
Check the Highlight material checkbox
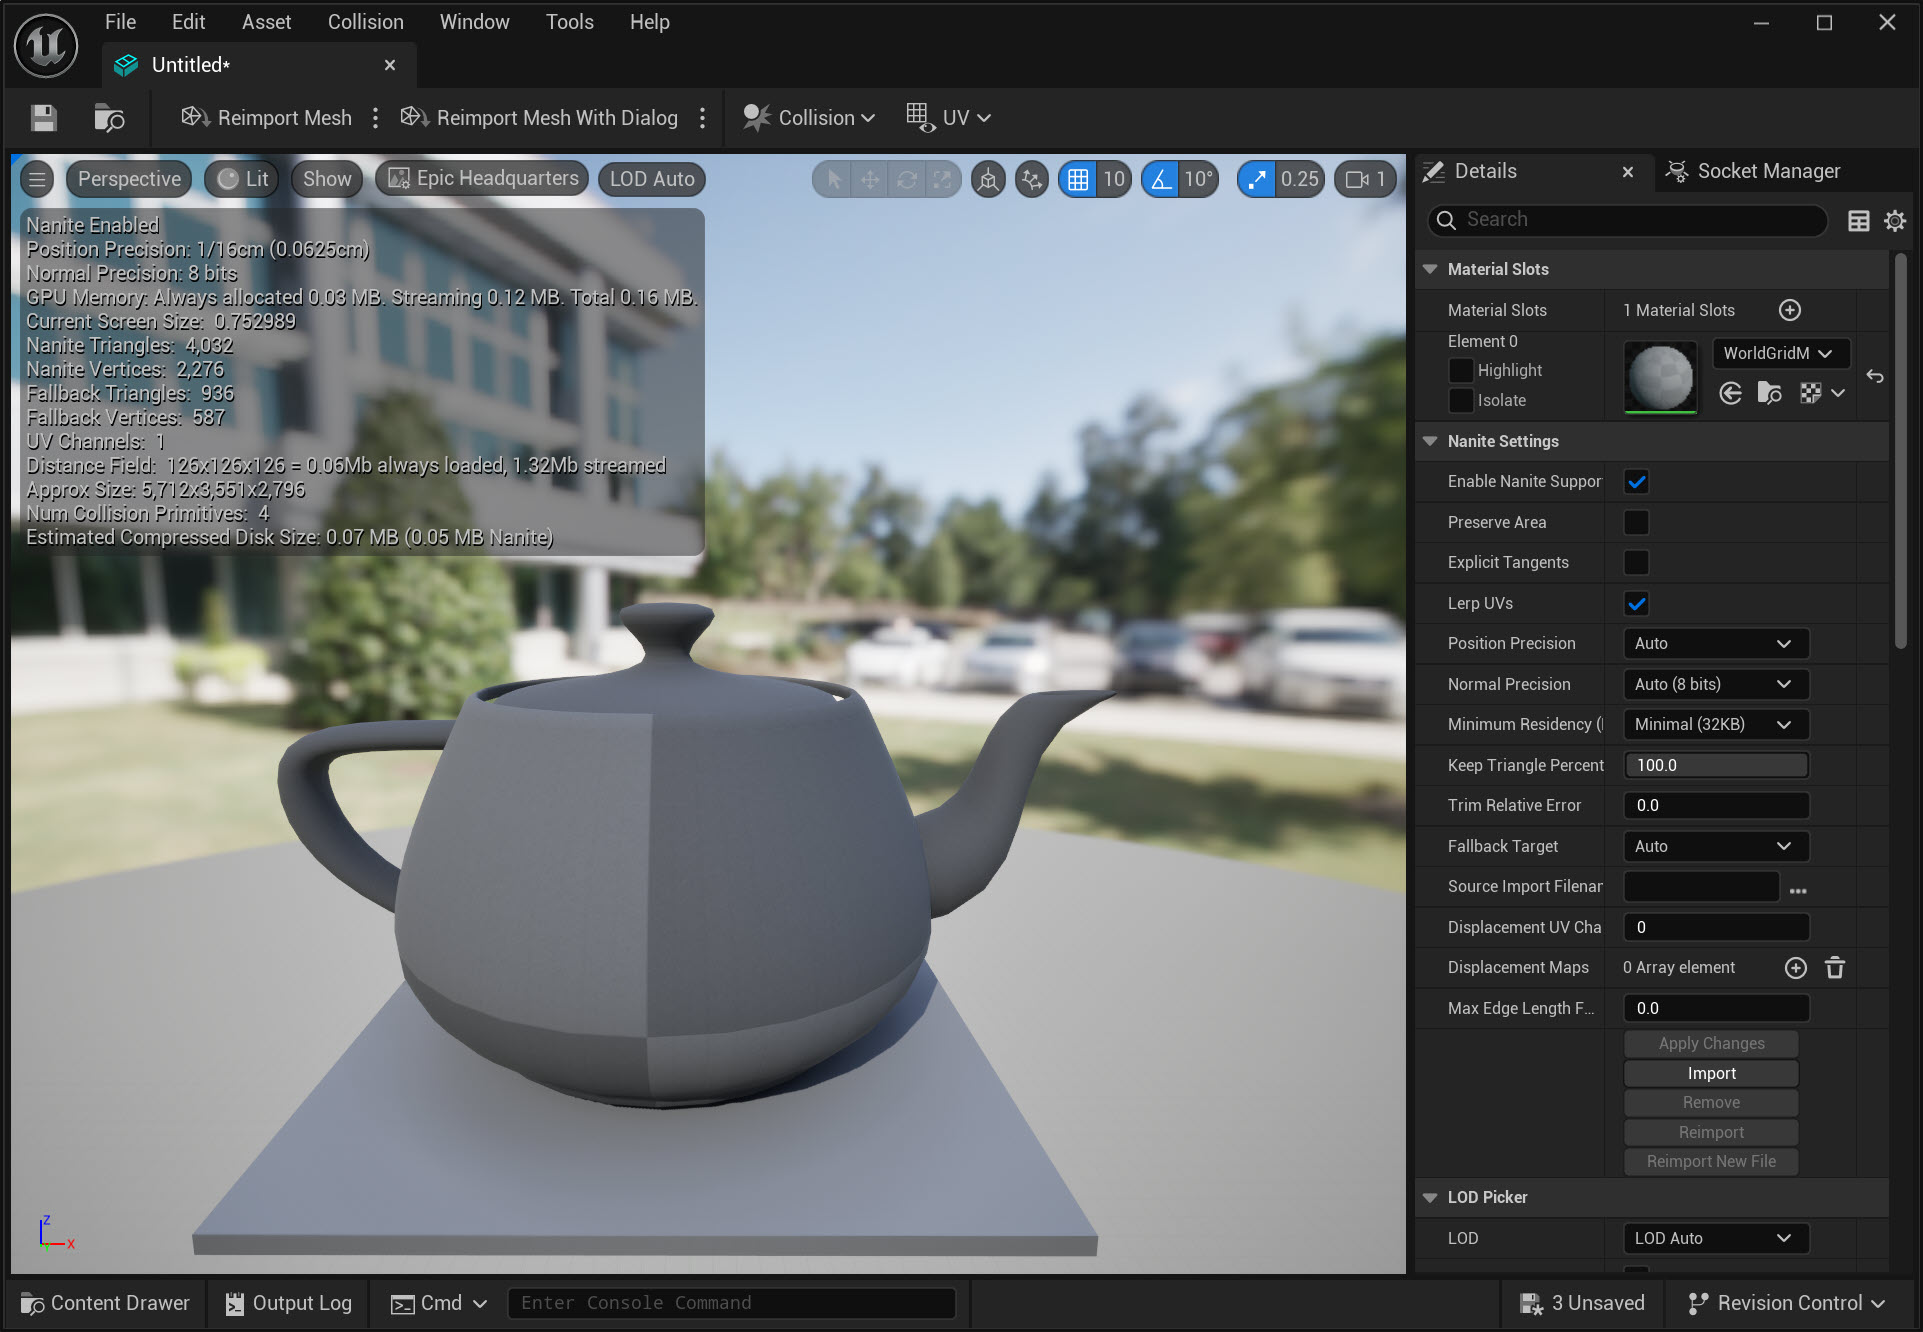click(1461, 370)
